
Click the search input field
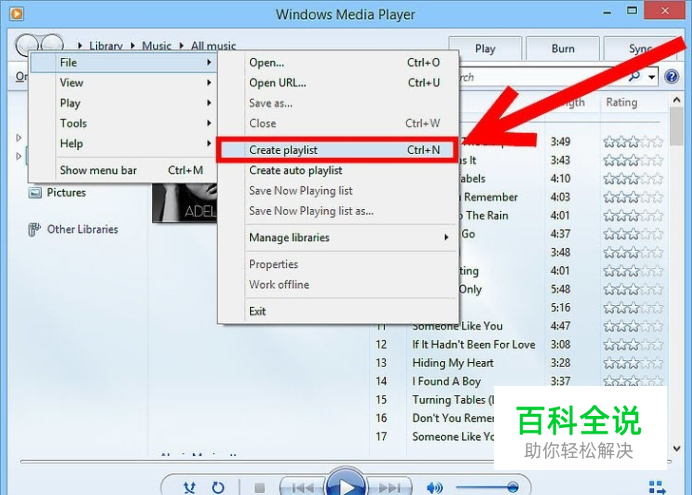pyautogui.click(x=543, y=77)
